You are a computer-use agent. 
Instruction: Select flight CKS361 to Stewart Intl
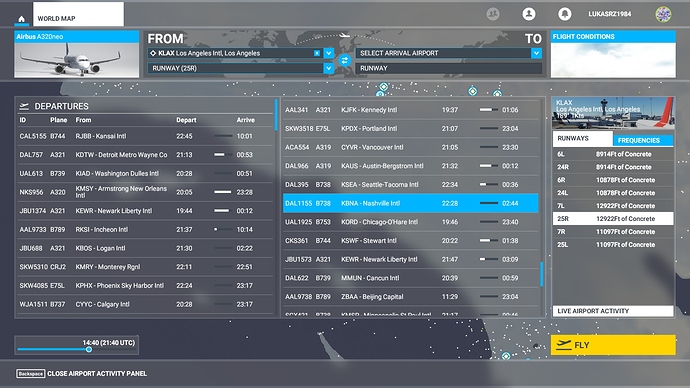point(411,241)
